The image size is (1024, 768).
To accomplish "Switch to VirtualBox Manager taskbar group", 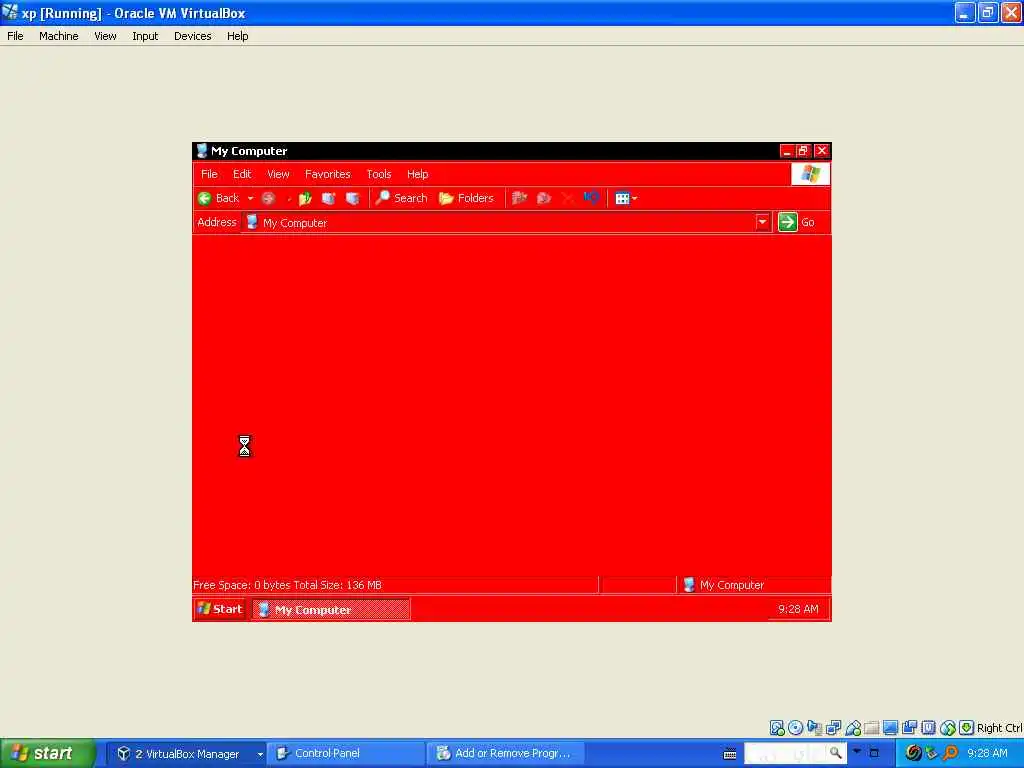I will pos(185,754).
